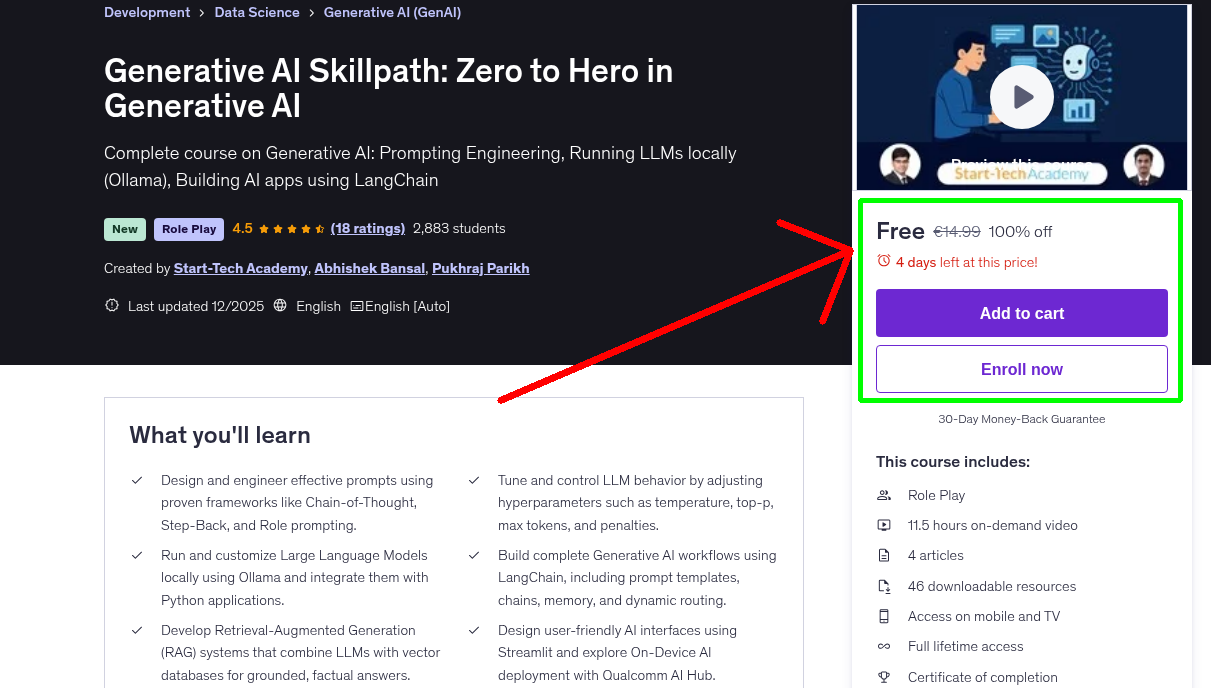Open instructor Abhishek Bansal's page

369,268
